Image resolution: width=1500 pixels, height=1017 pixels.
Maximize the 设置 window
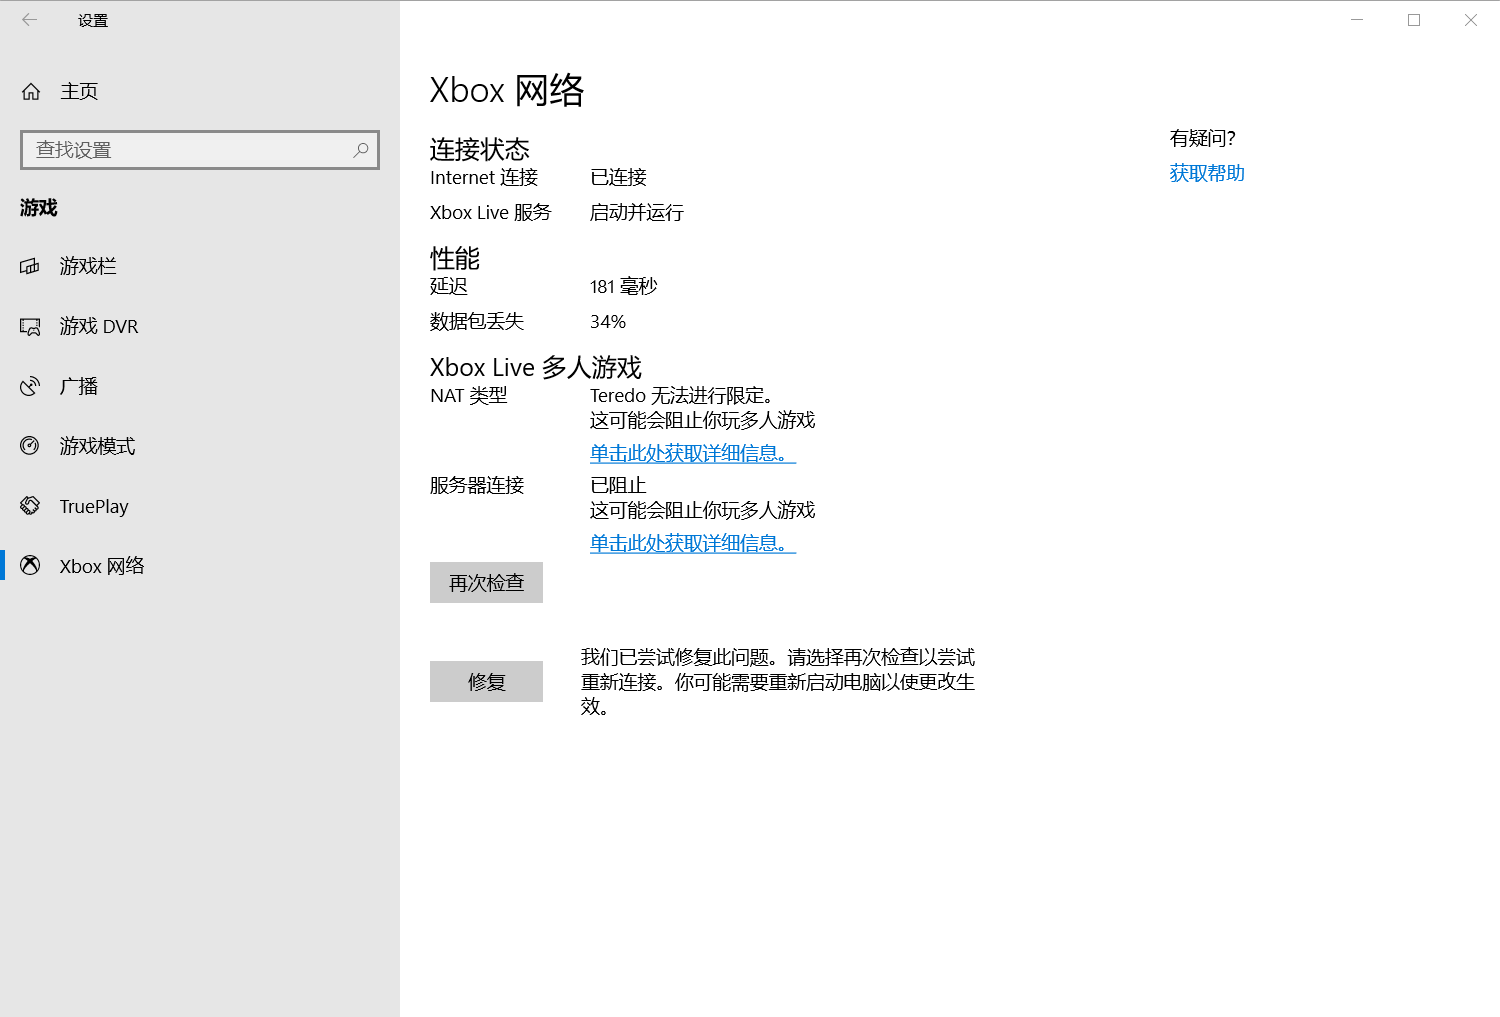pyautogui.click(x=1414, y=20)
